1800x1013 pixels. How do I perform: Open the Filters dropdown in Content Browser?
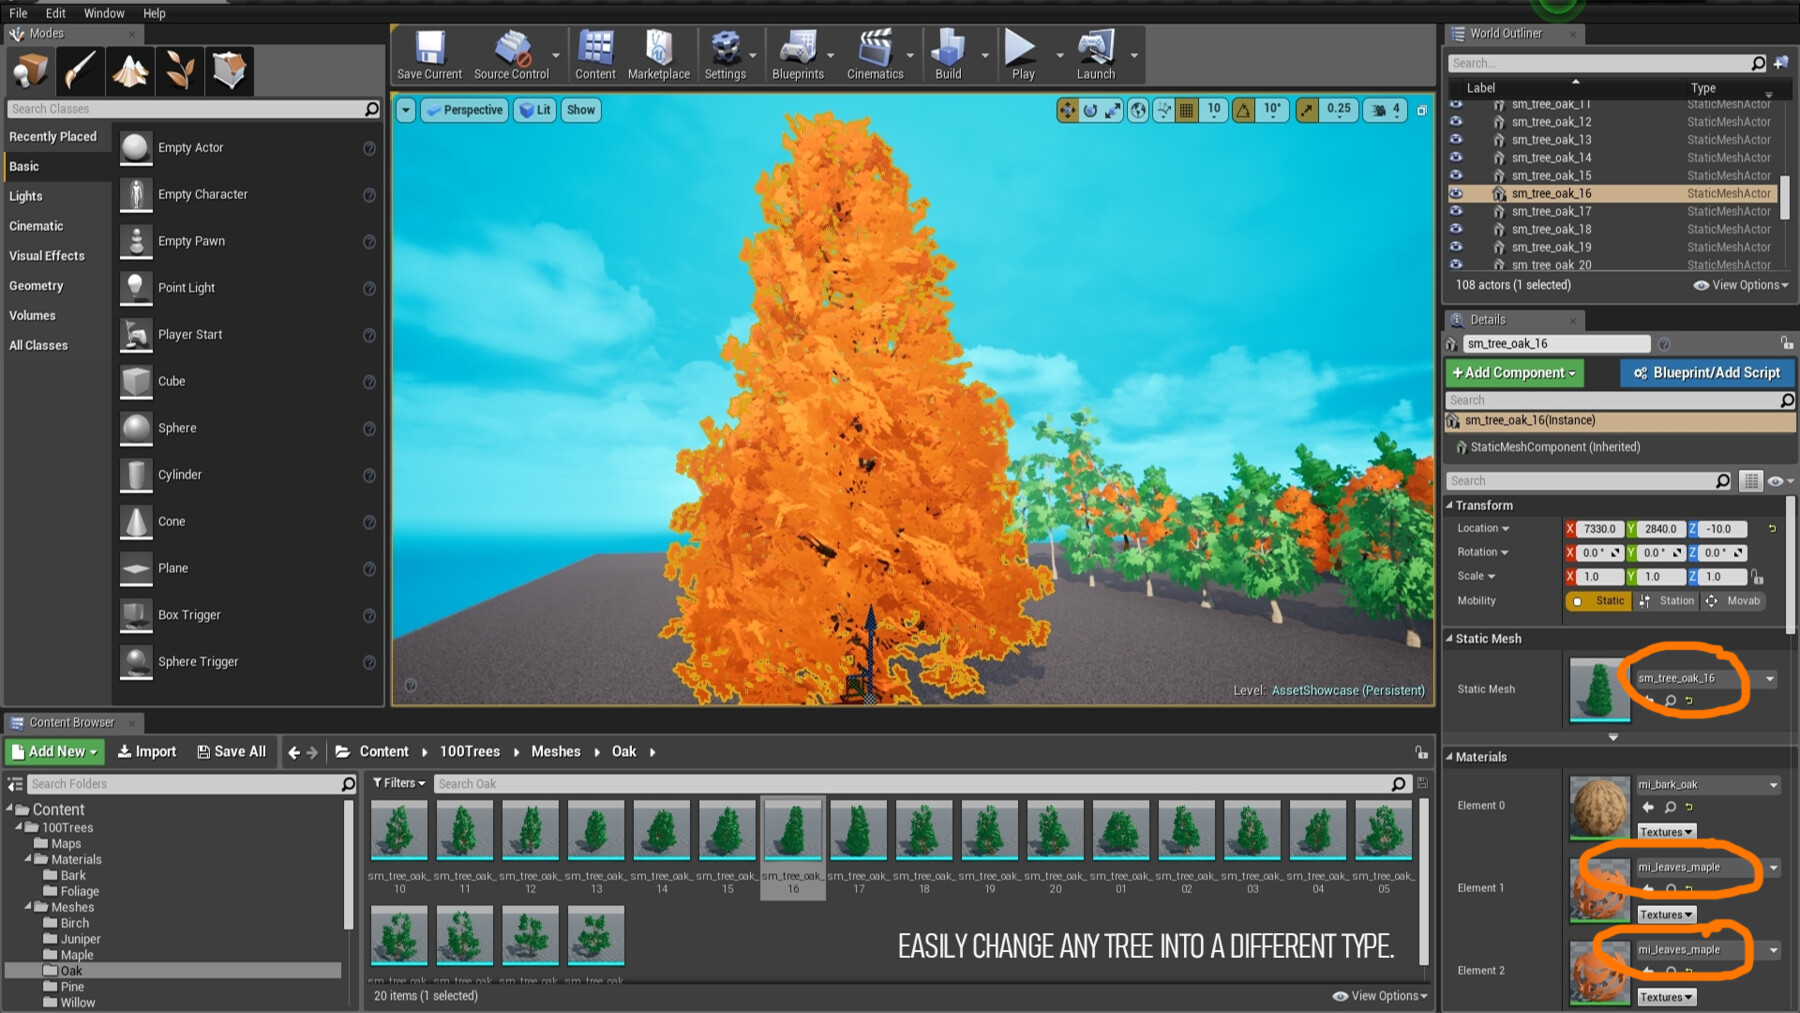(x=398, y=783)
